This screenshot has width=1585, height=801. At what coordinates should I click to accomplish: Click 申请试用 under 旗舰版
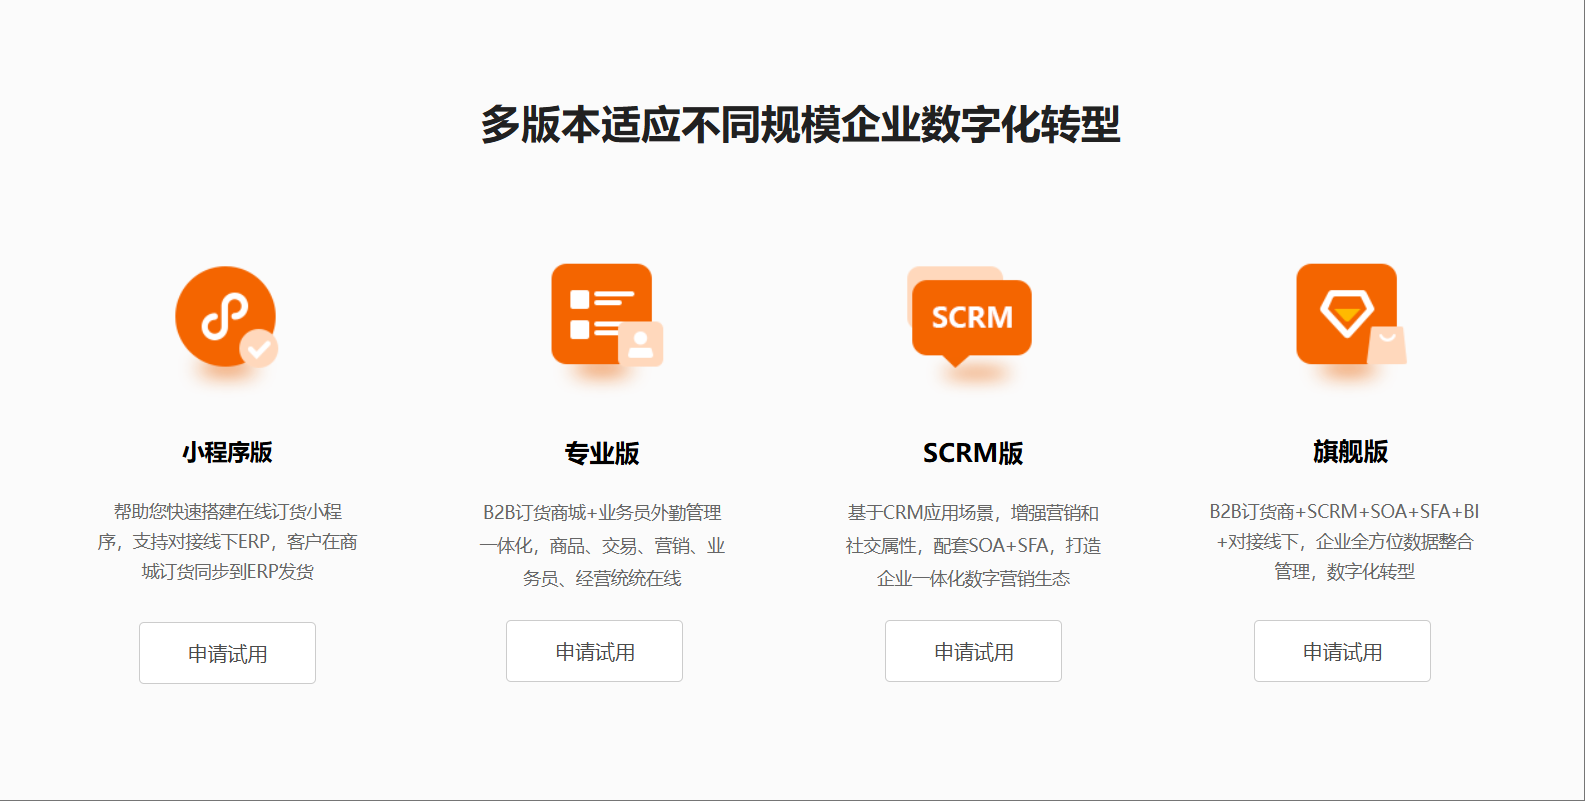[x=1342, y=651]
